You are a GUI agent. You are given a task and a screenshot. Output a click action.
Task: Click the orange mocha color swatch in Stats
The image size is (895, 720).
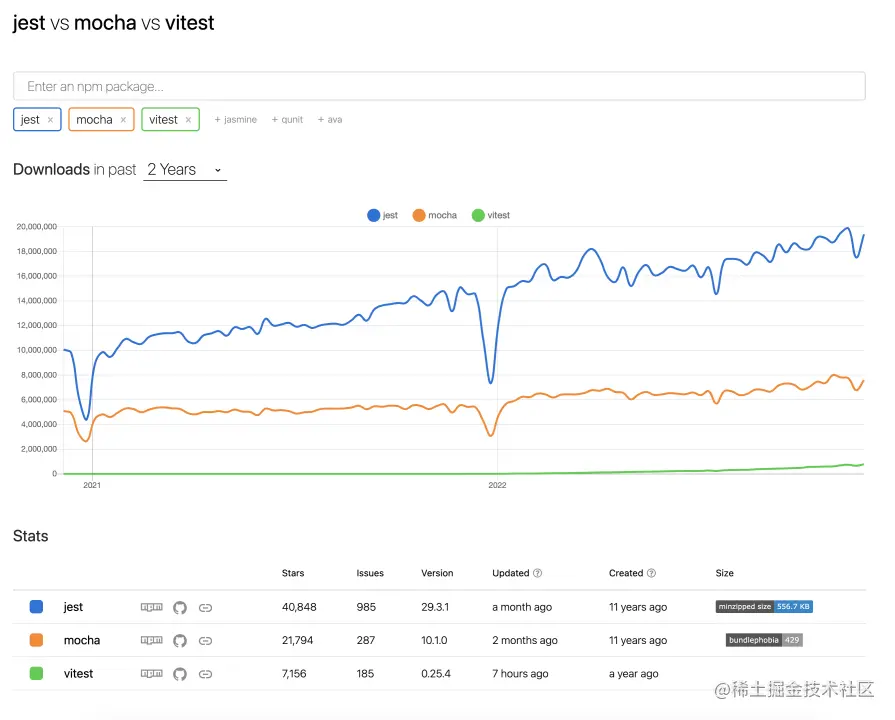coord(37,641)
